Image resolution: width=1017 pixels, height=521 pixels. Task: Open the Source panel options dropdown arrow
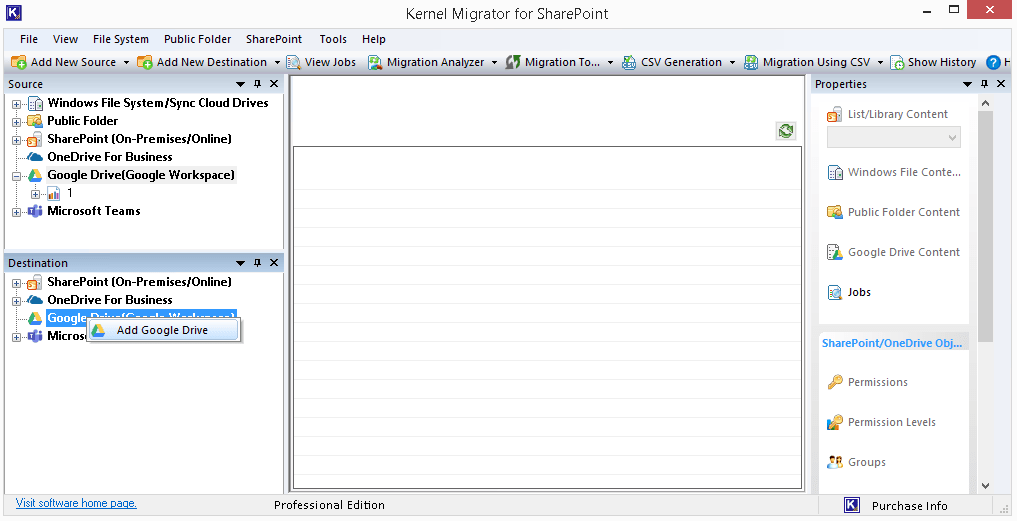point(240,84)
